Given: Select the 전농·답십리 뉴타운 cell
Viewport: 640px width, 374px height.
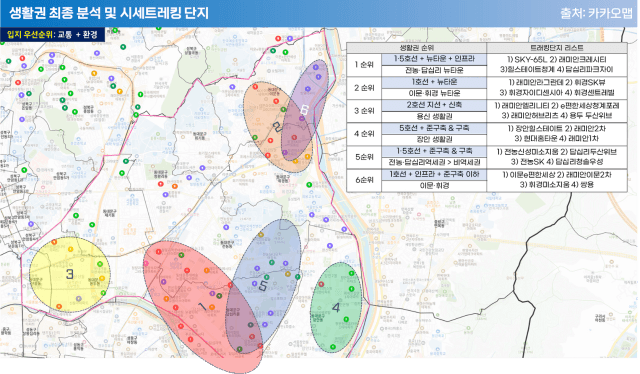Looking at the screenshot, I should coord(434,70).
